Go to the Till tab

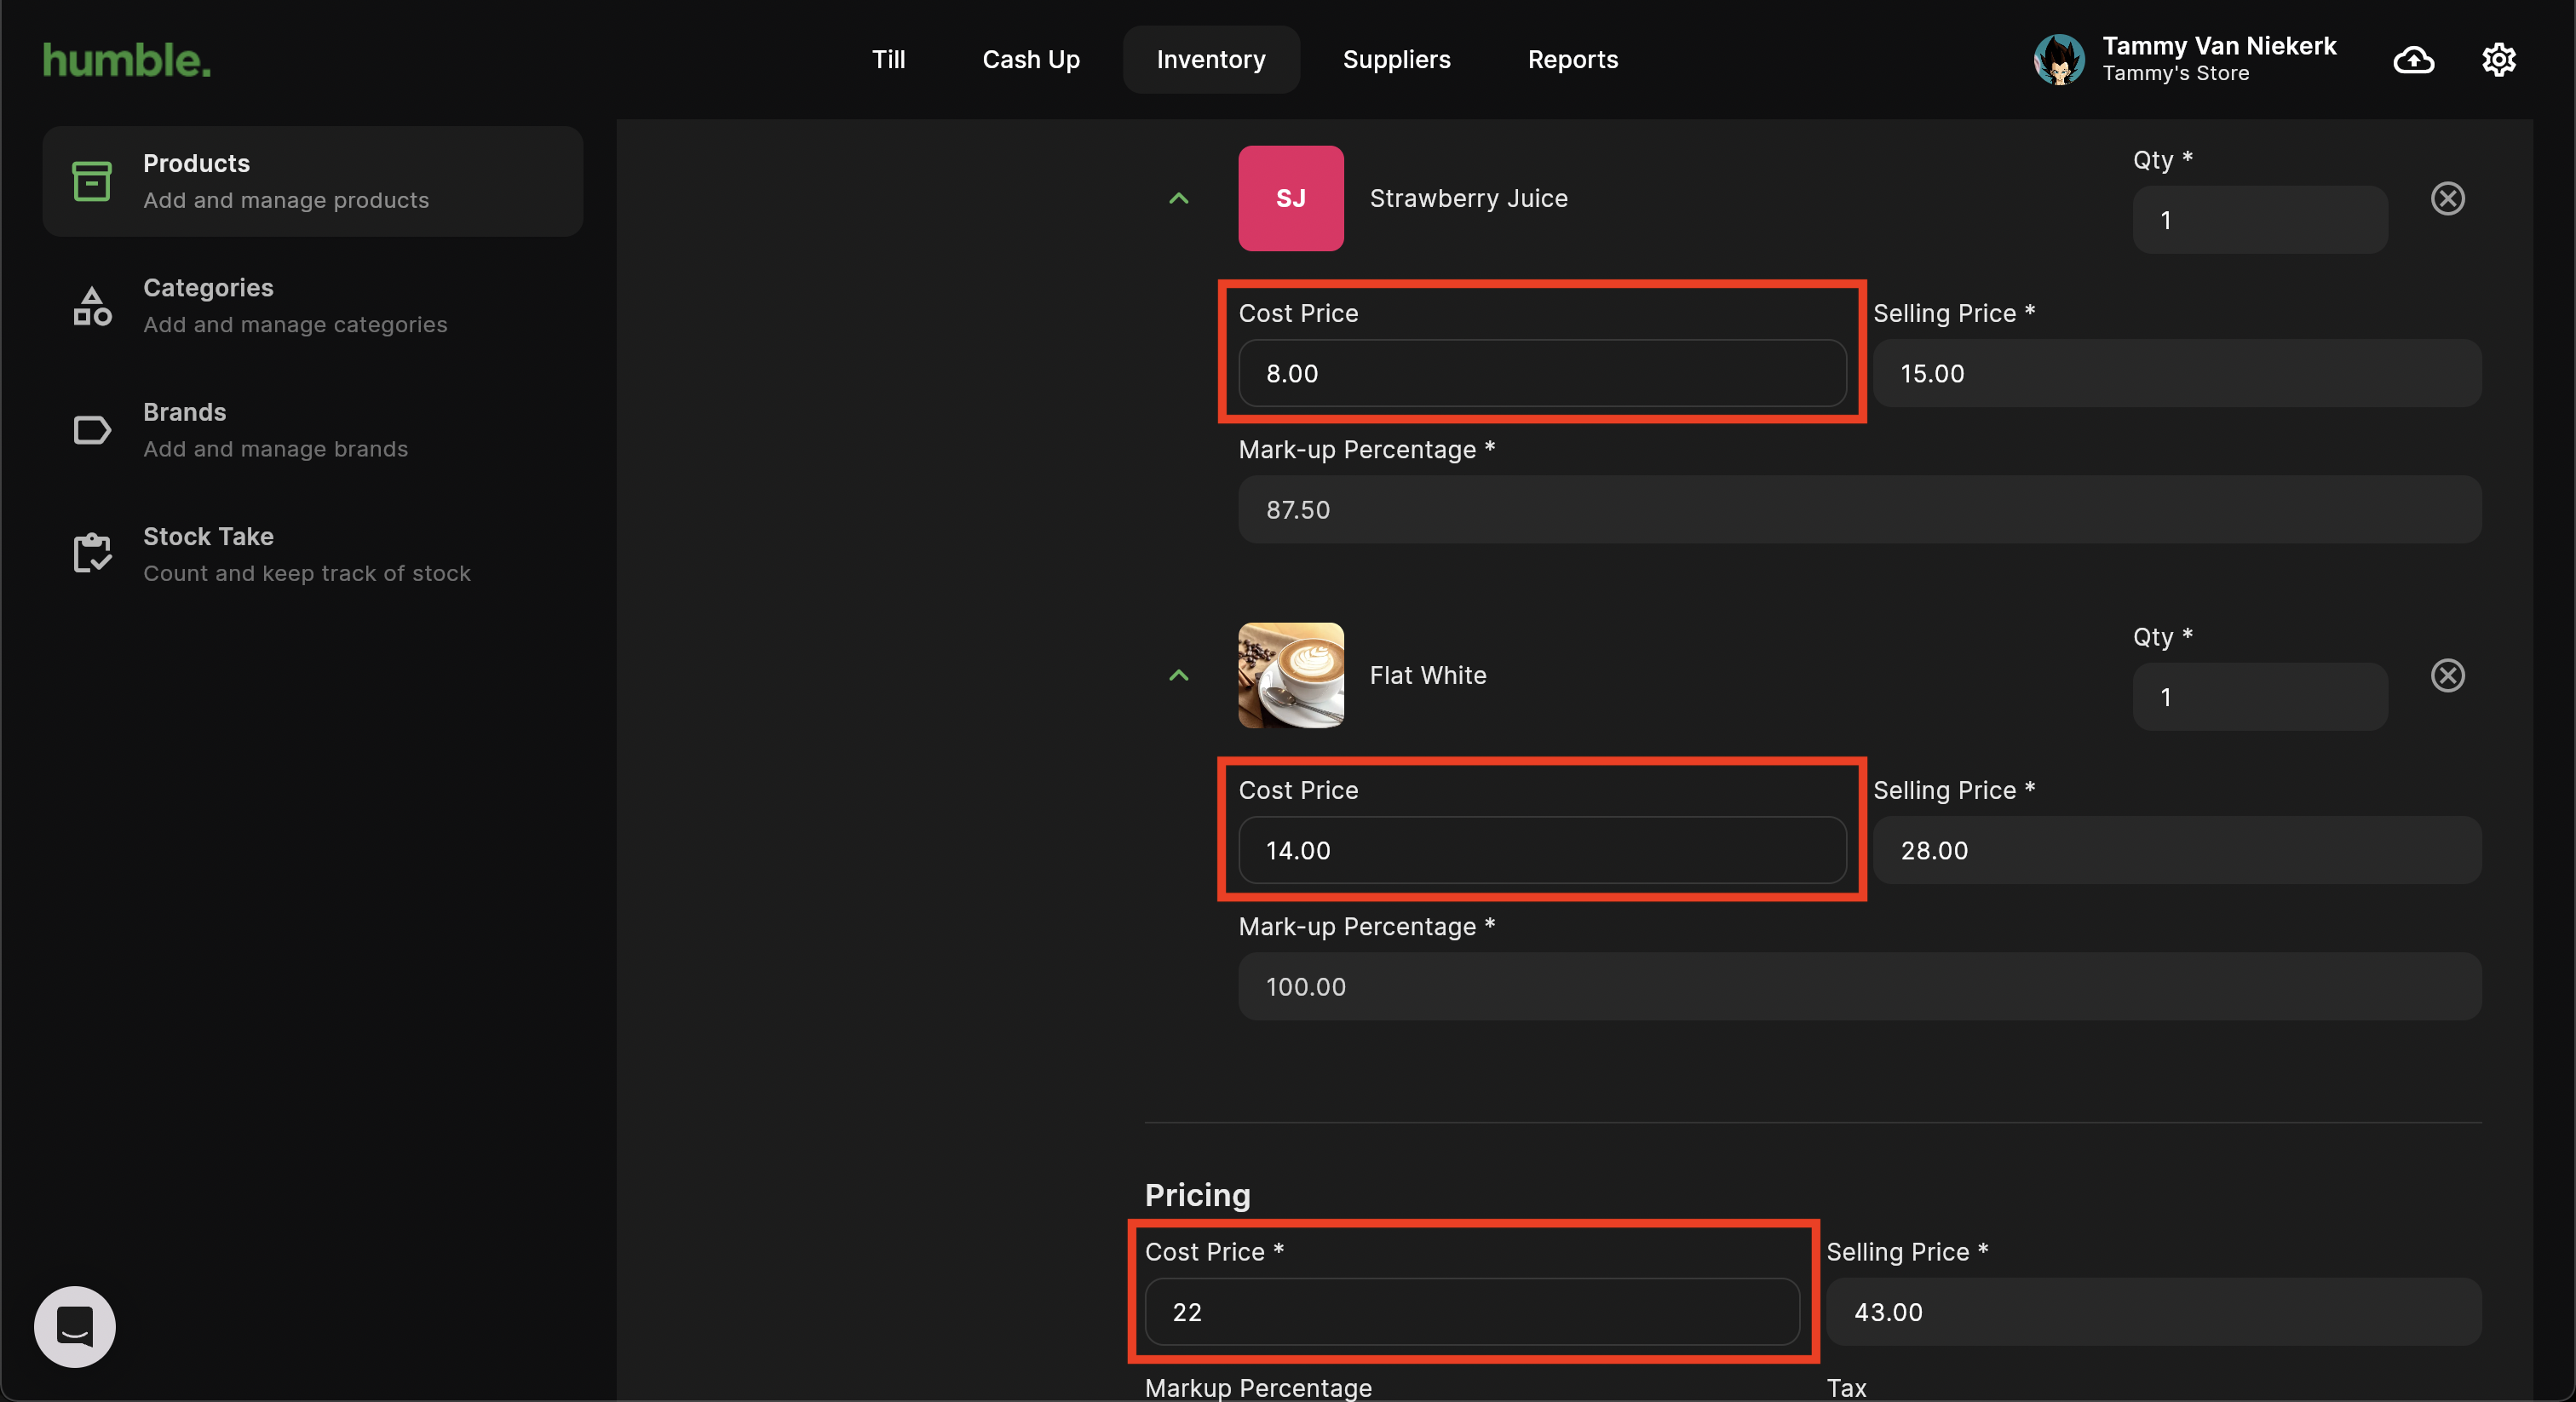888,60
